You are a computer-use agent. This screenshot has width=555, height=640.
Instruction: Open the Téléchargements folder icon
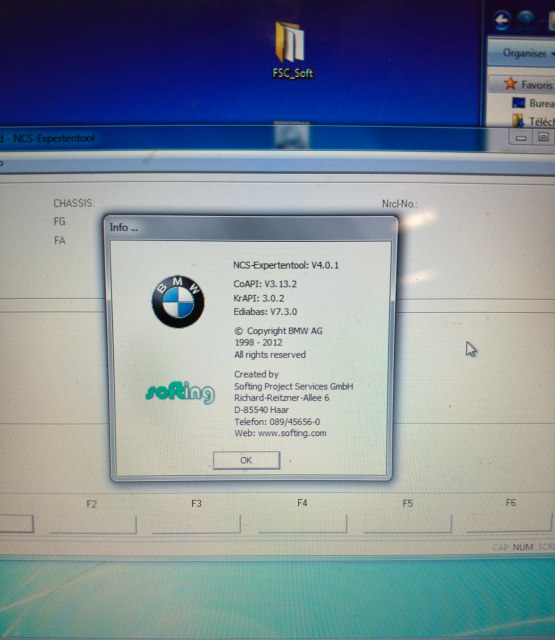518,120
